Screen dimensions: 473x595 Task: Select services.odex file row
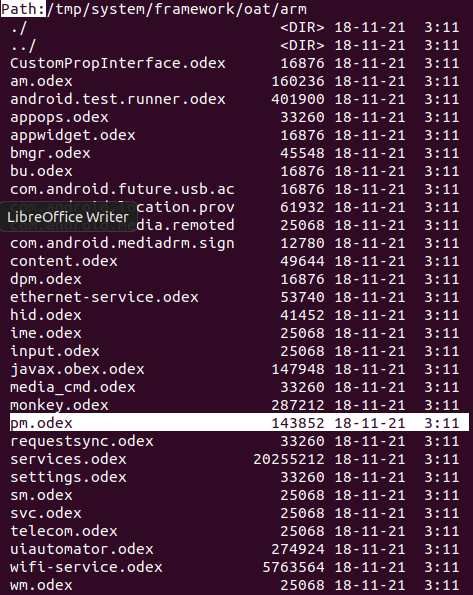tap(239, 459)
